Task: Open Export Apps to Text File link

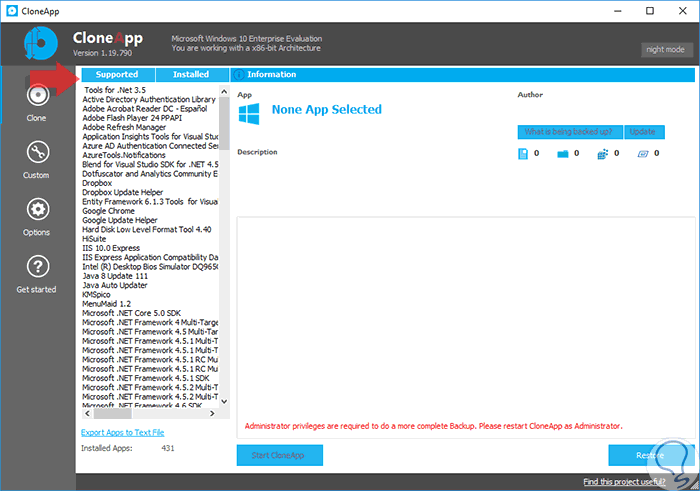Action: 122,433
